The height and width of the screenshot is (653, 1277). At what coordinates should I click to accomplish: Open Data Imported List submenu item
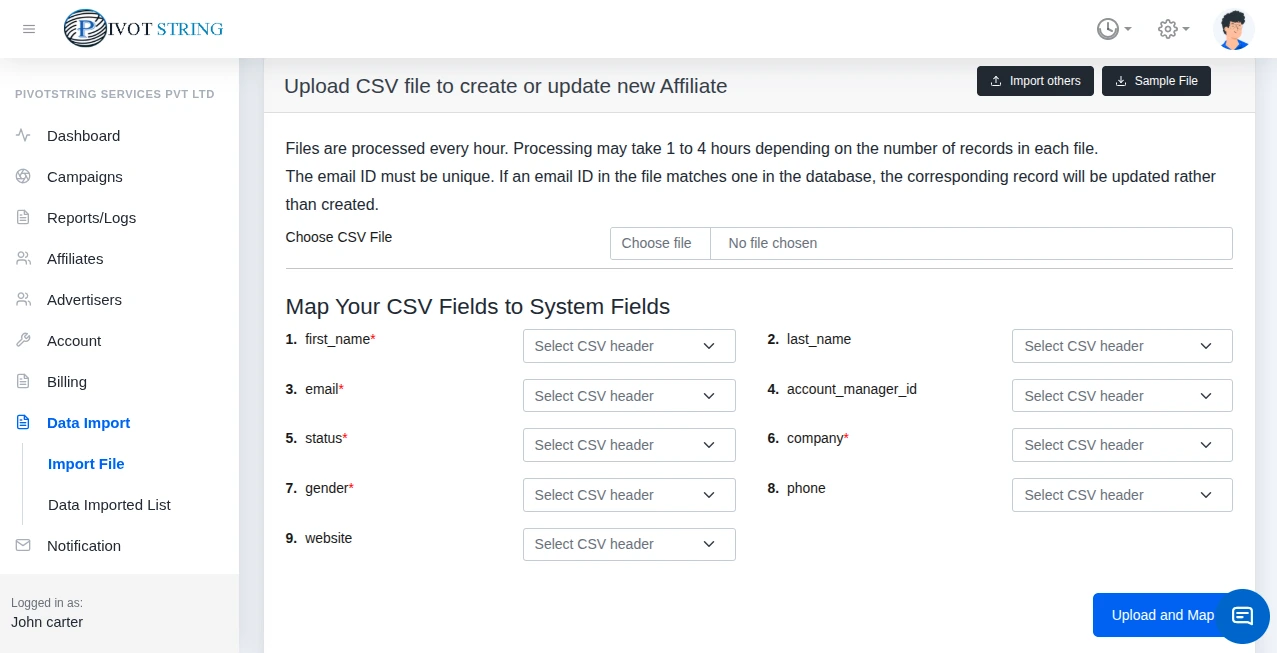109,505
